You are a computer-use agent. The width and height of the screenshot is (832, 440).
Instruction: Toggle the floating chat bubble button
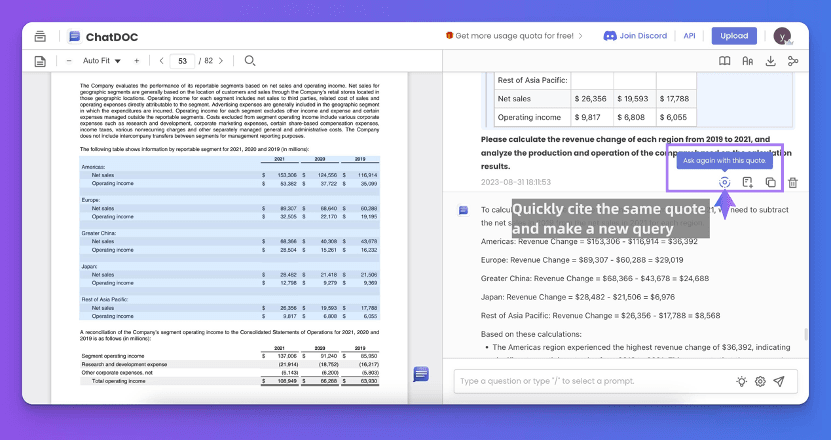tap(421, 373)
